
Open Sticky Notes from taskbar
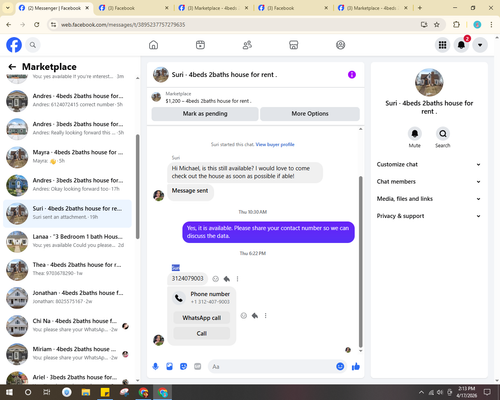pos(105,392)
